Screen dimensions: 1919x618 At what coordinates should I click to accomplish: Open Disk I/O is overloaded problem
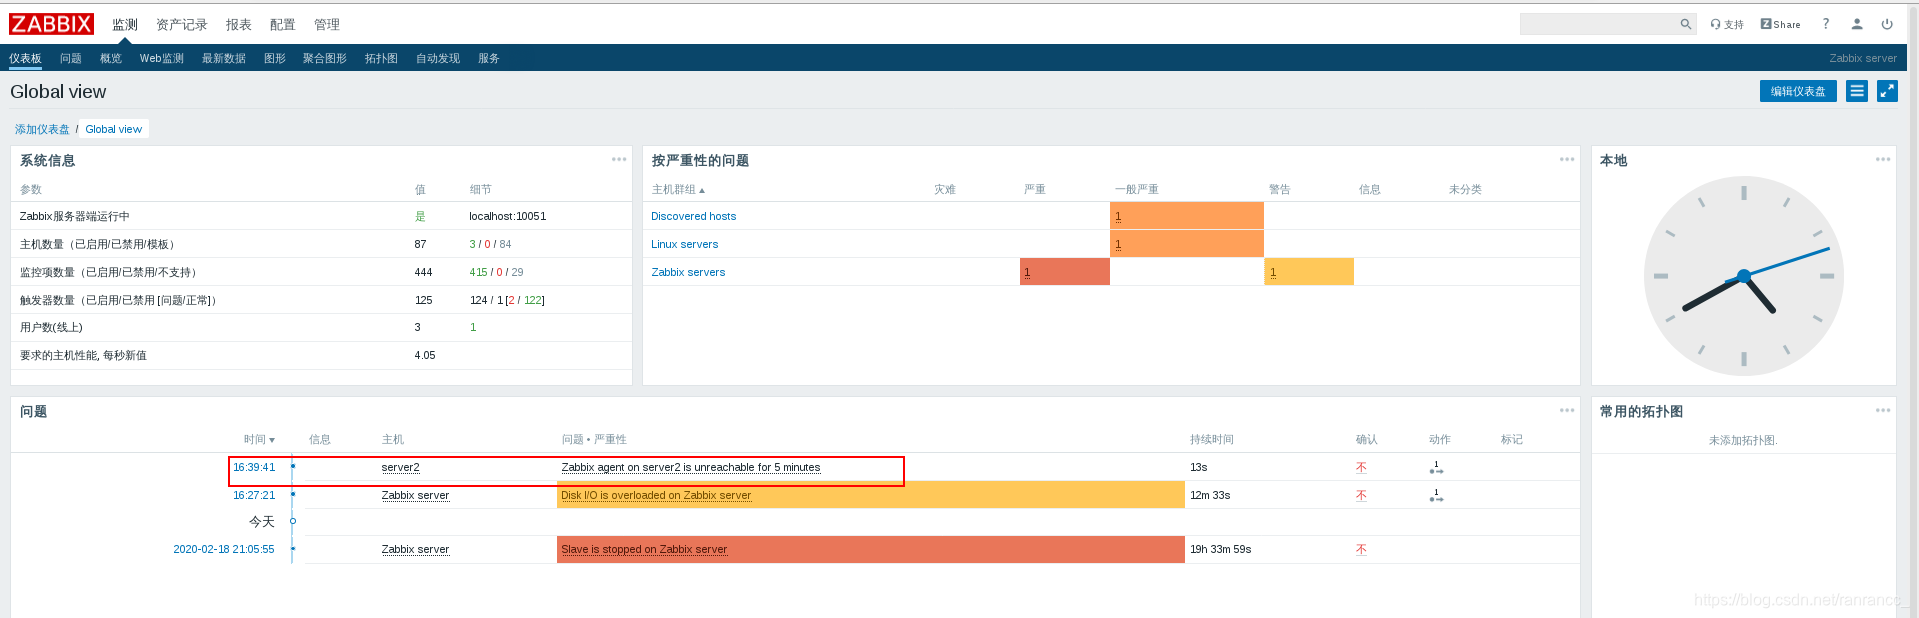[x=656, y=495]
